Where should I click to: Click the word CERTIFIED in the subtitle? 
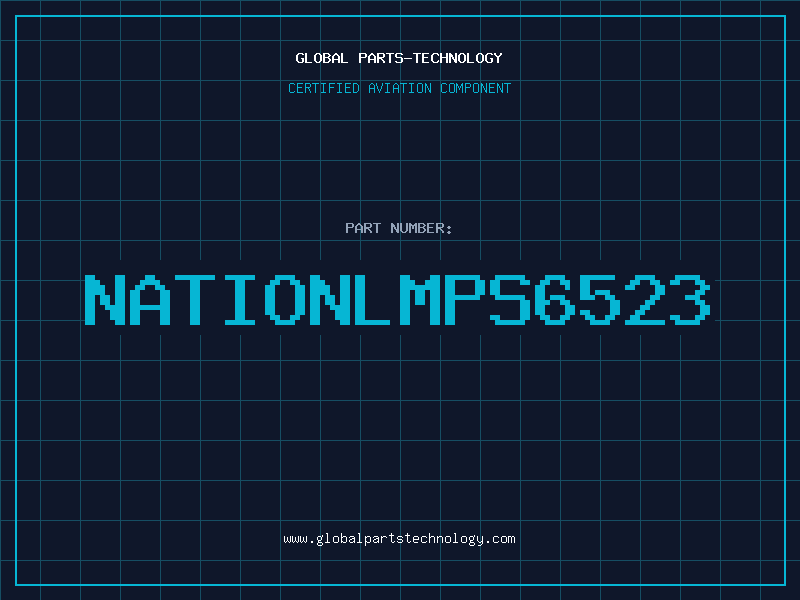[x=324, y=88]
